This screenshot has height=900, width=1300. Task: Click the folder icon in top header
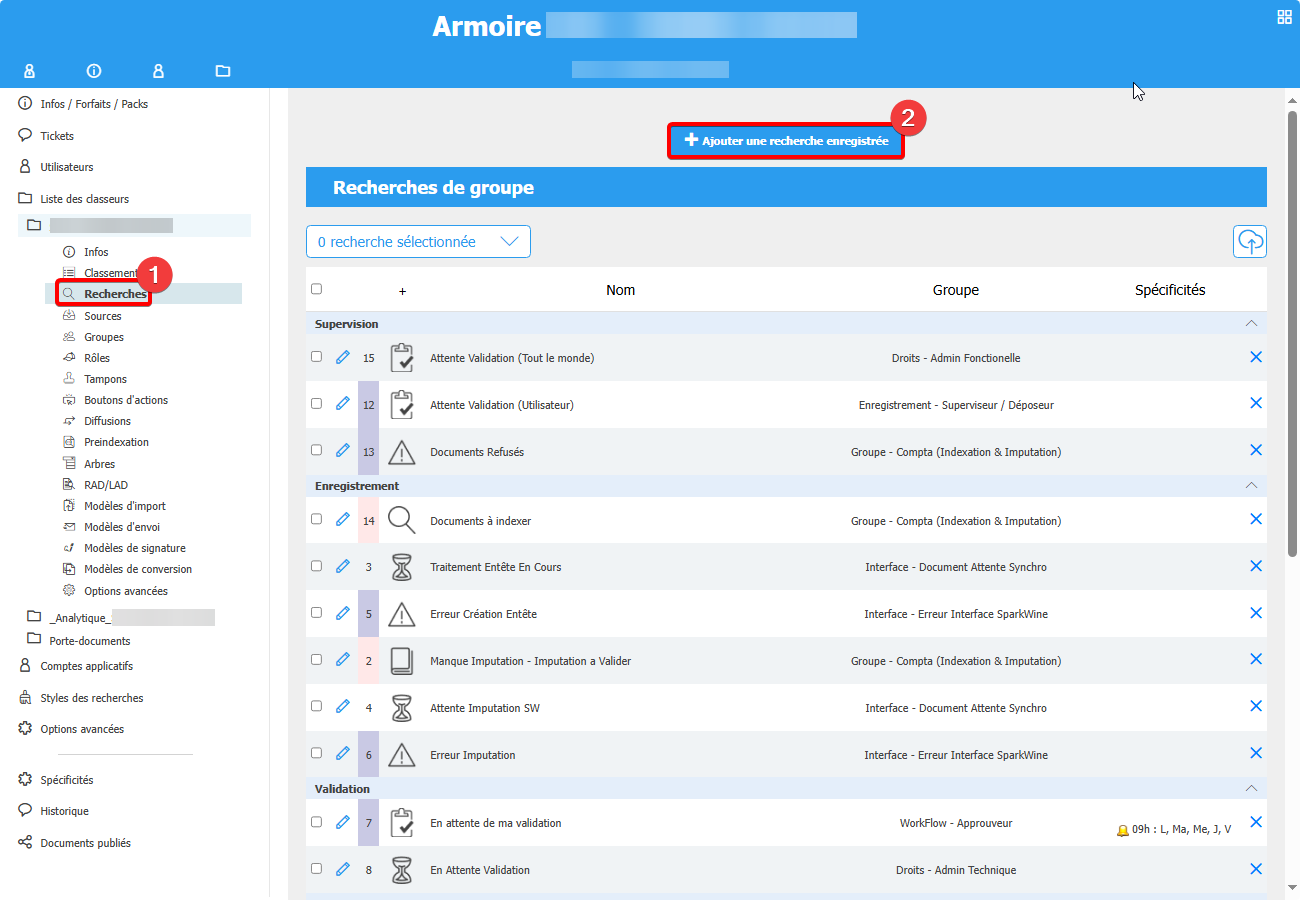point(223,71)
